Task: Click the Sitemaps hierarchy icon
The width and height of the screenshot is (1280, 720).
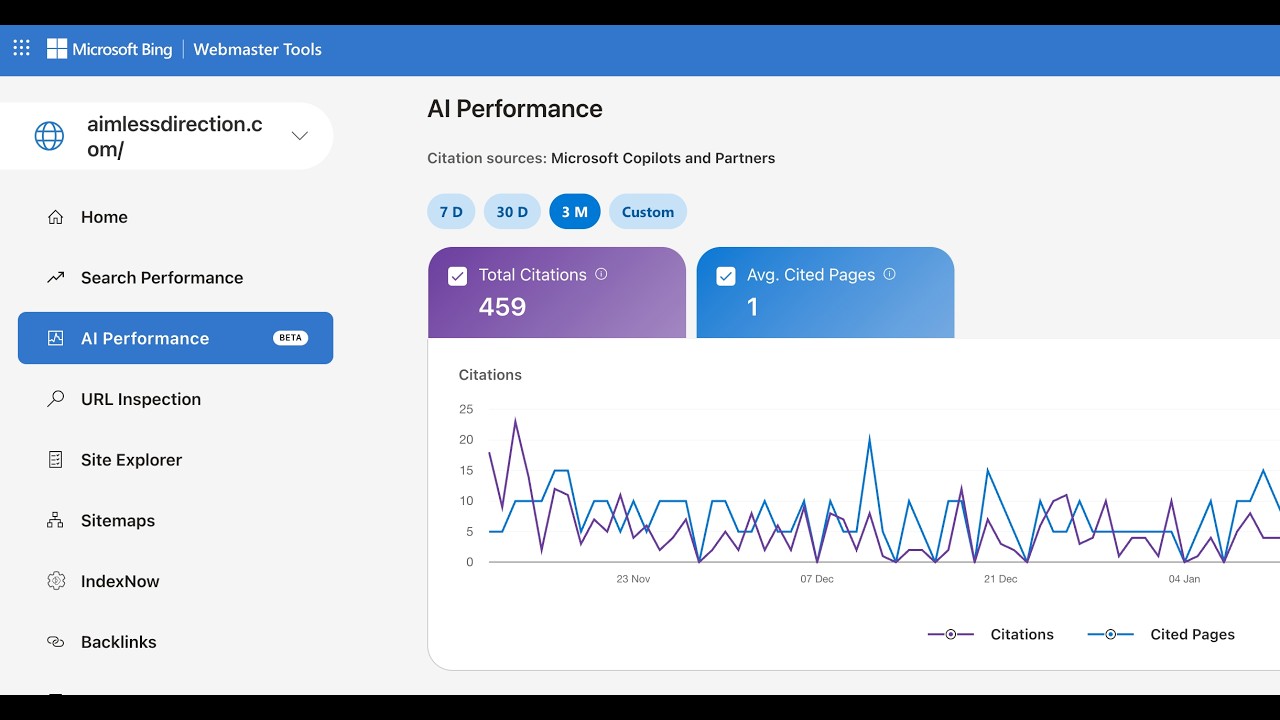Action: coord(56,520)
